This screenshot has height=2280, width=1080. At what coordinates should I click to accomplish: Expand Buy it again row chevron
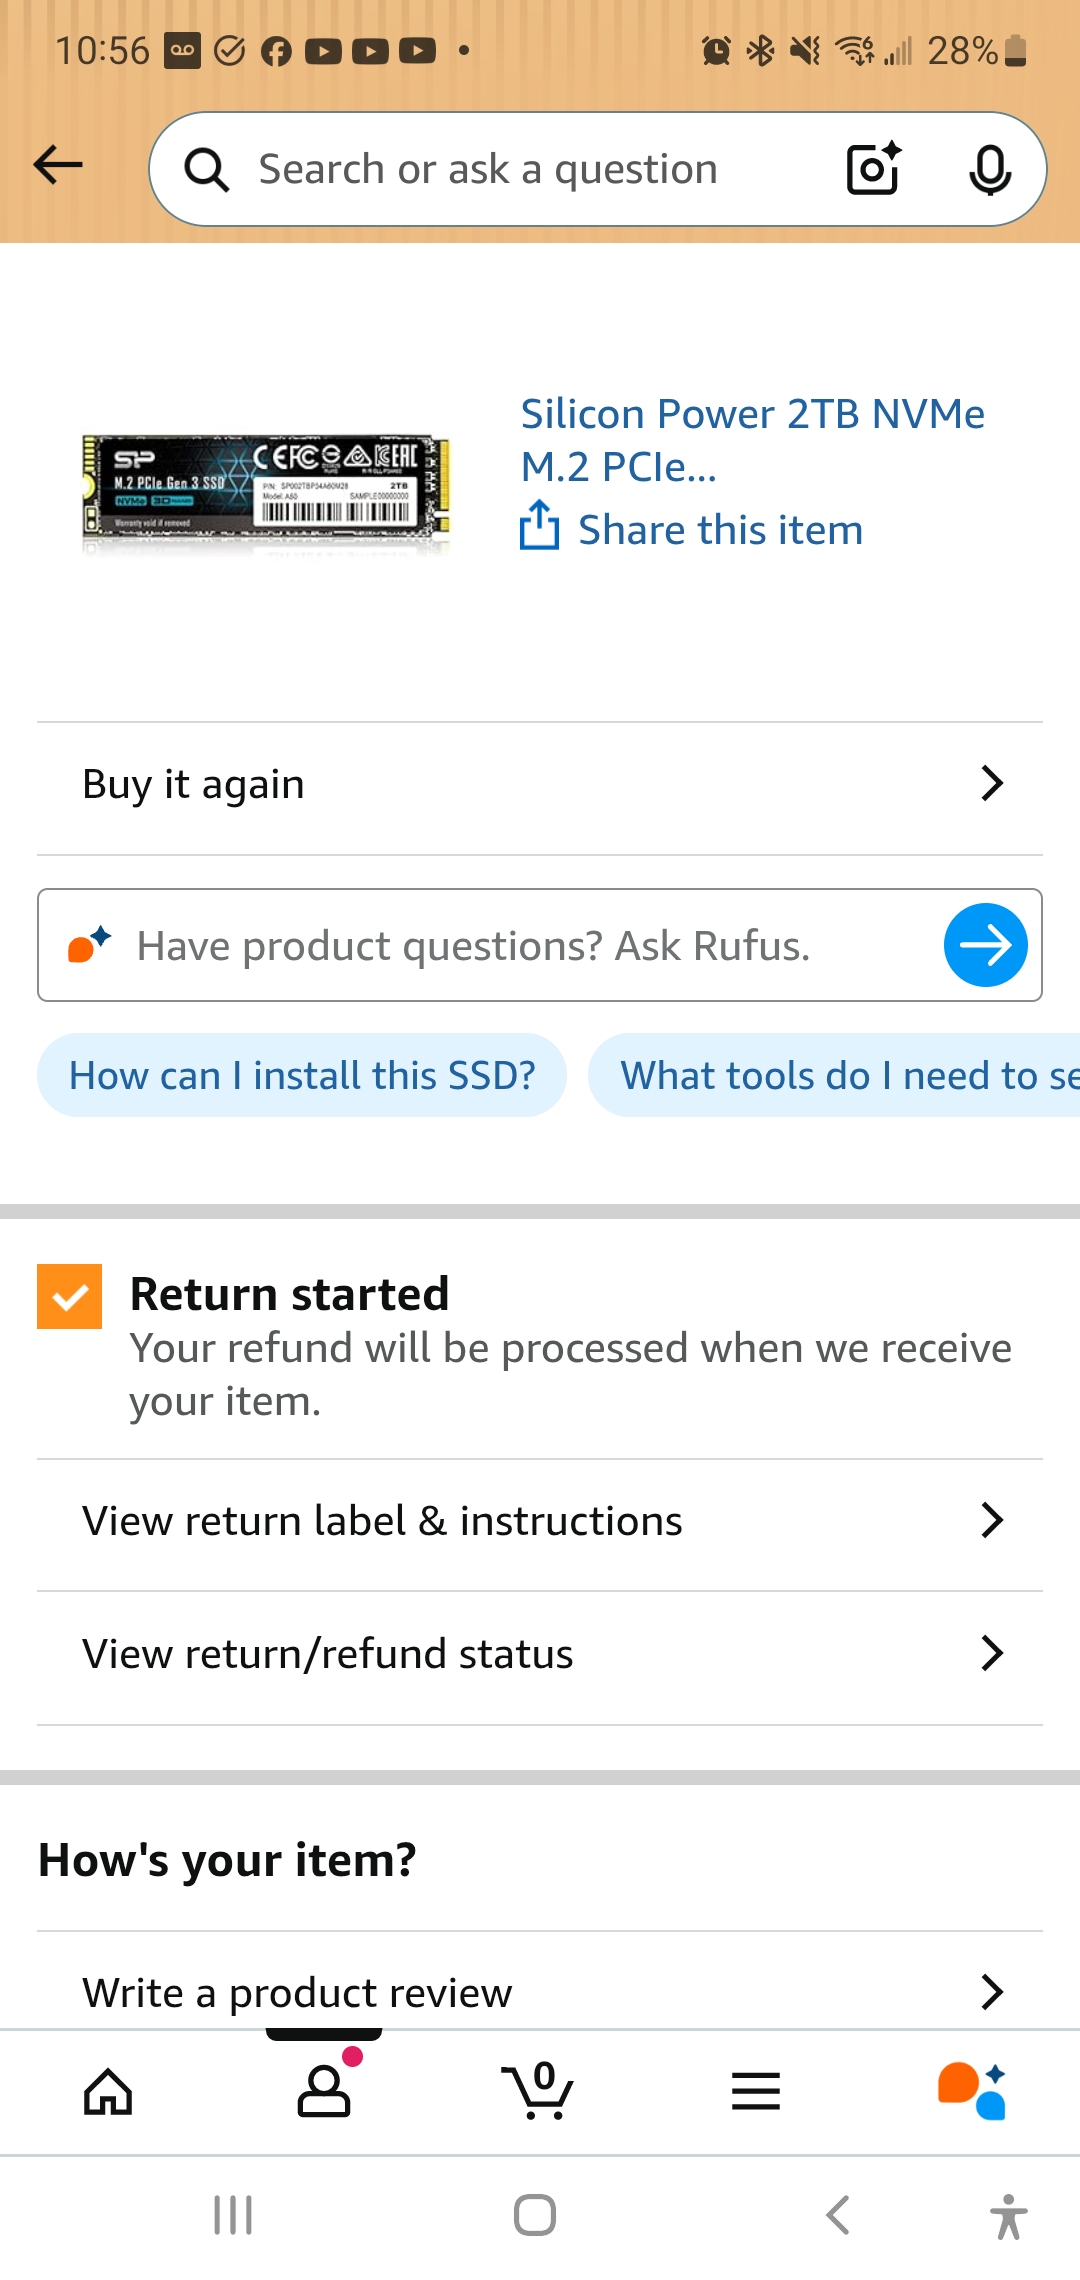[990, 784]
